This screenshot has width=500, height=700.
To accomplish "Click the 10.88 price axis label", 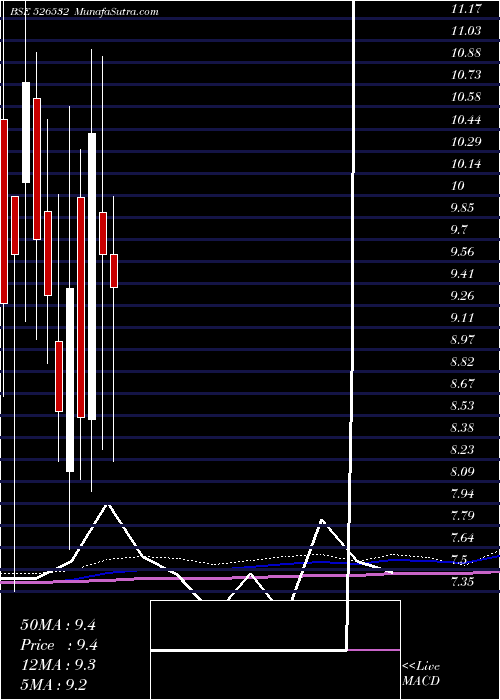I will click(466, 53).
